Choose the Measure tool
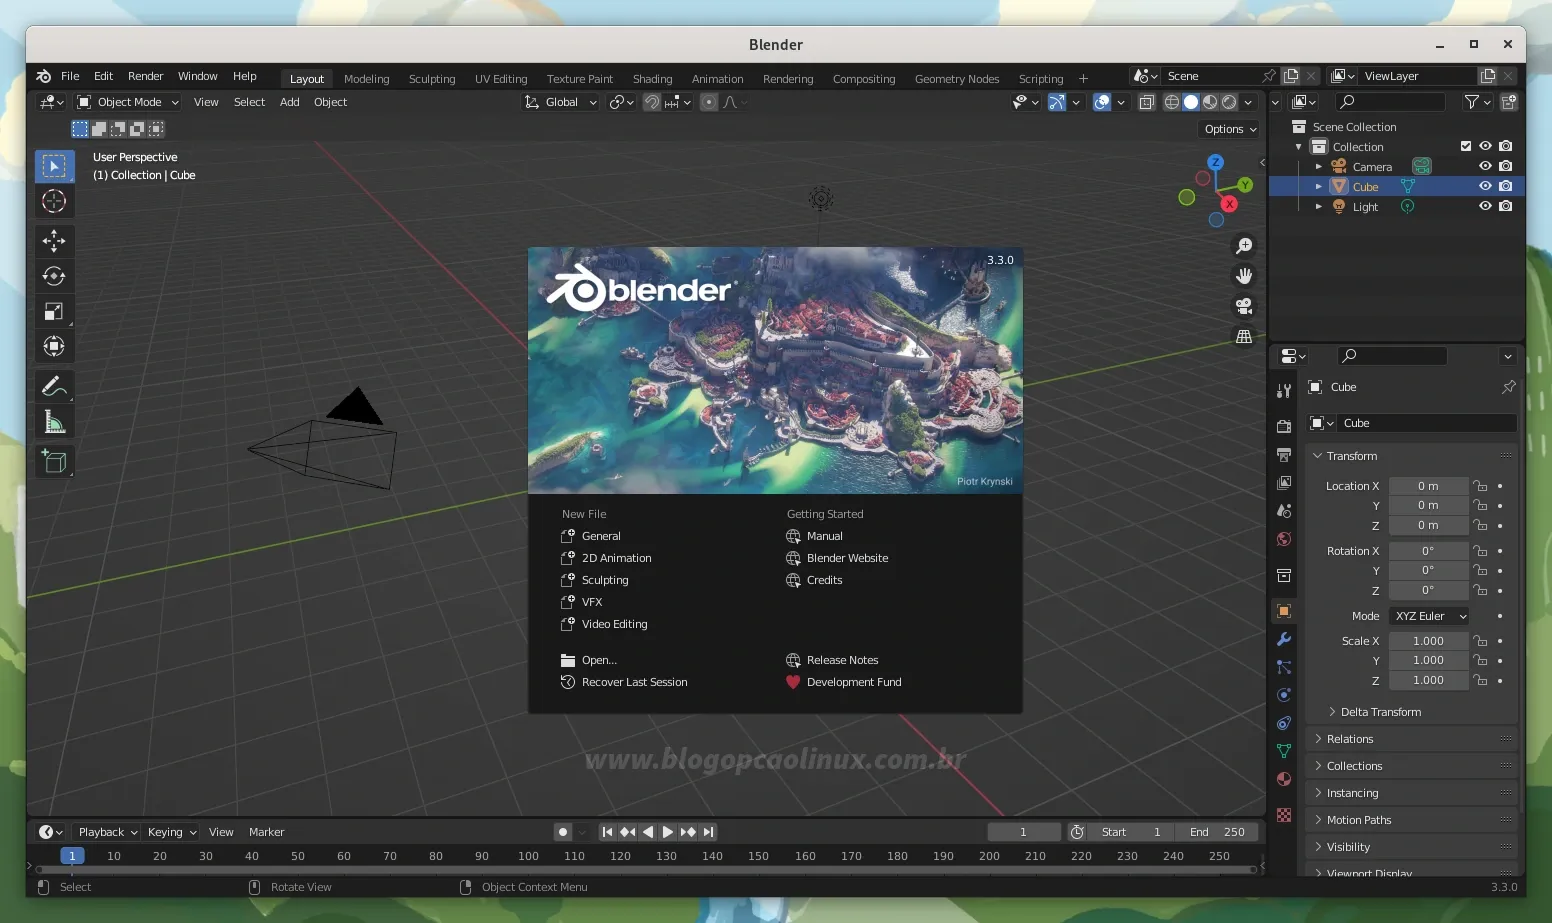Image resolution: width=1552 pixels, height=923 pixels. coord(54,422)
